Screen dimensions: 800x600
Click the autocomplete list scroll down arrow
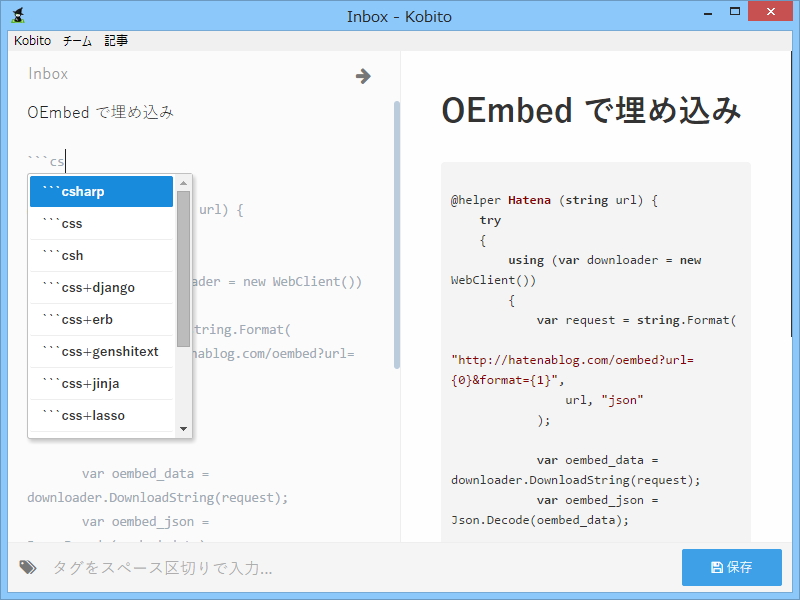pos(184,429)
